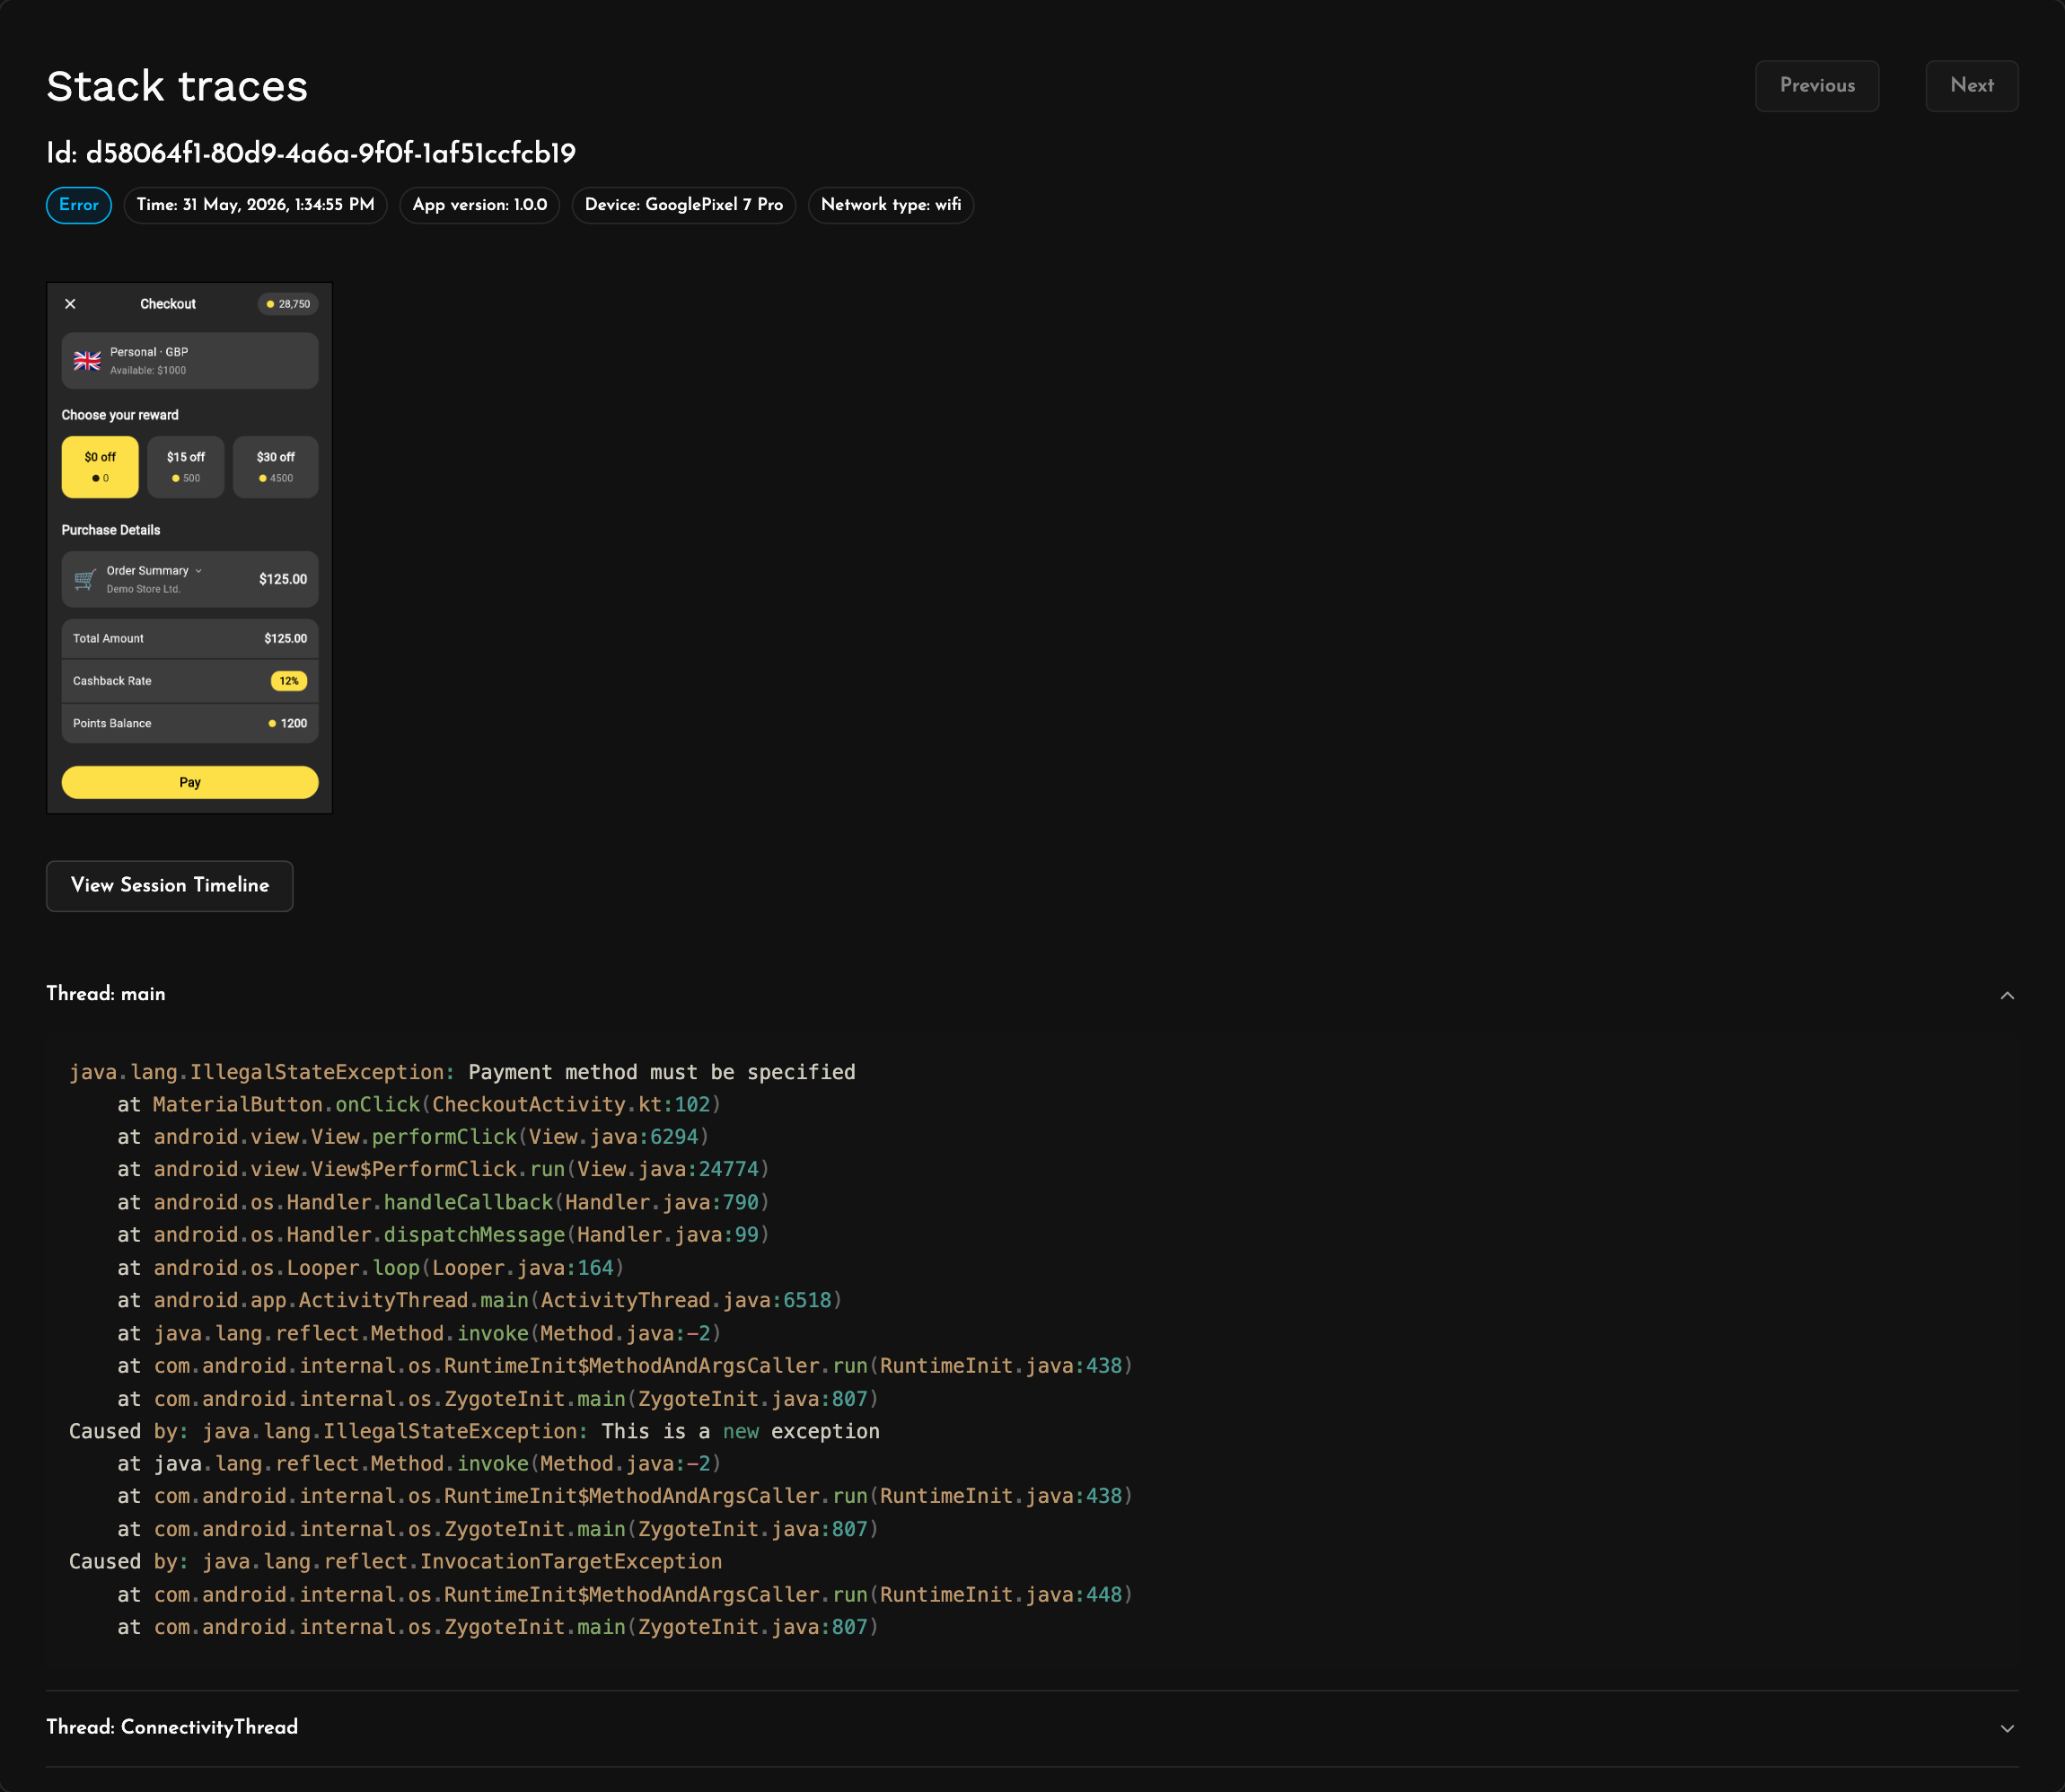Click the close X icon in screenshot
Screen dimensions: 2065x1792
tap(70, 304)
